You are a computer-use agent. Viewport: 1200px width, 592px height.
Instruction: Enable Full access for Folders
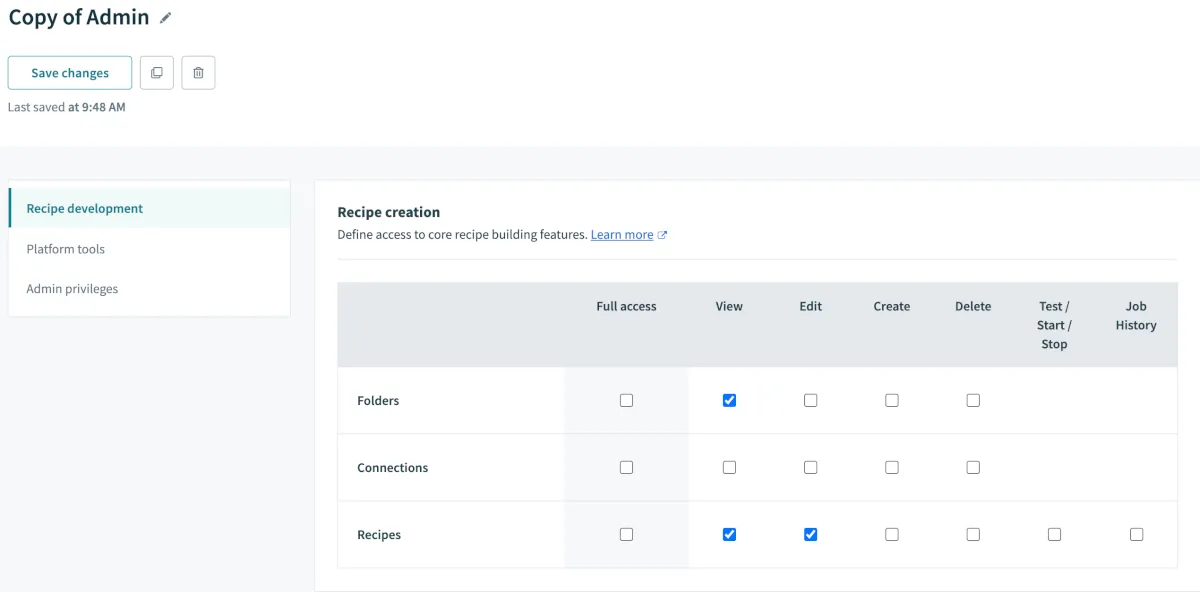click(x=626, y=400)
